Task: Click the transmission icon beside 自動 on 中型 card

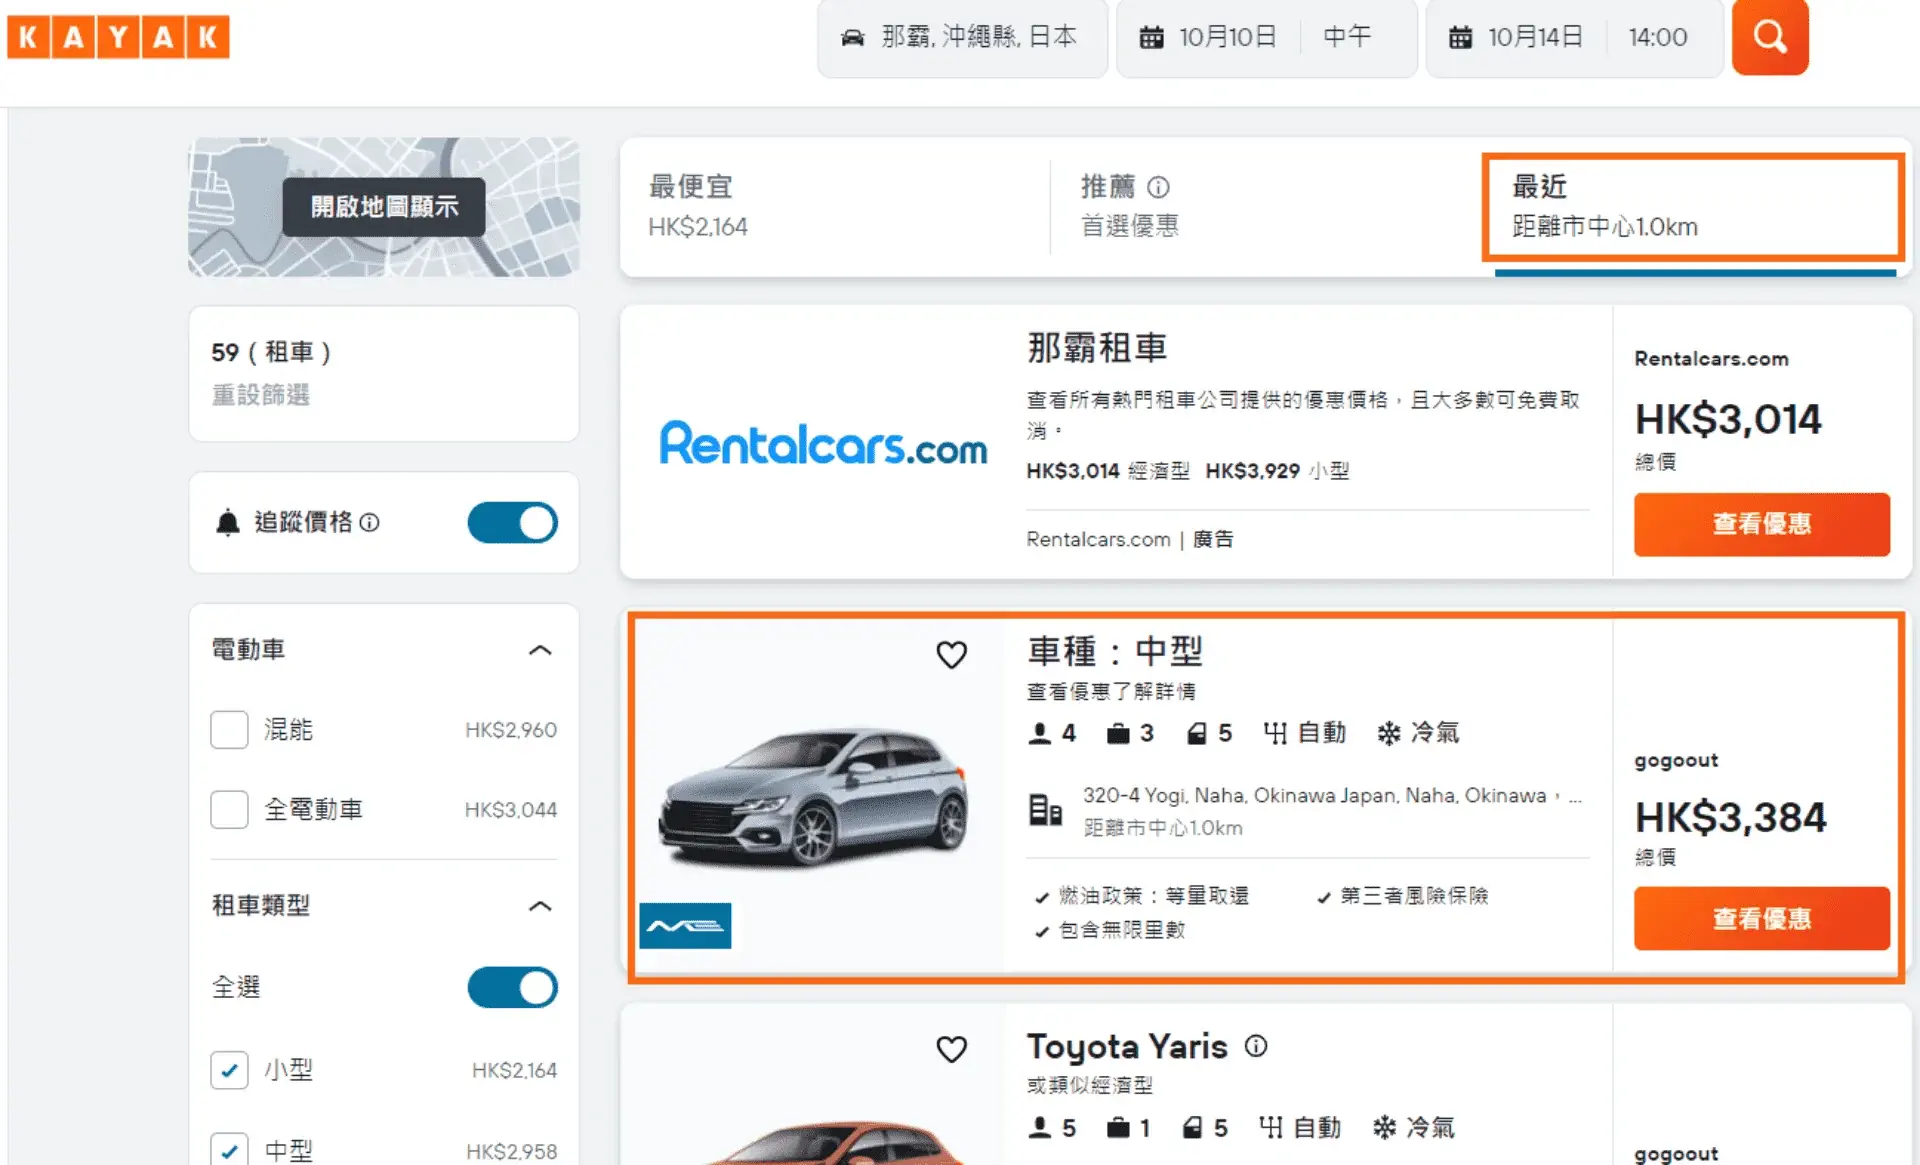Action: coord(1275,734)
